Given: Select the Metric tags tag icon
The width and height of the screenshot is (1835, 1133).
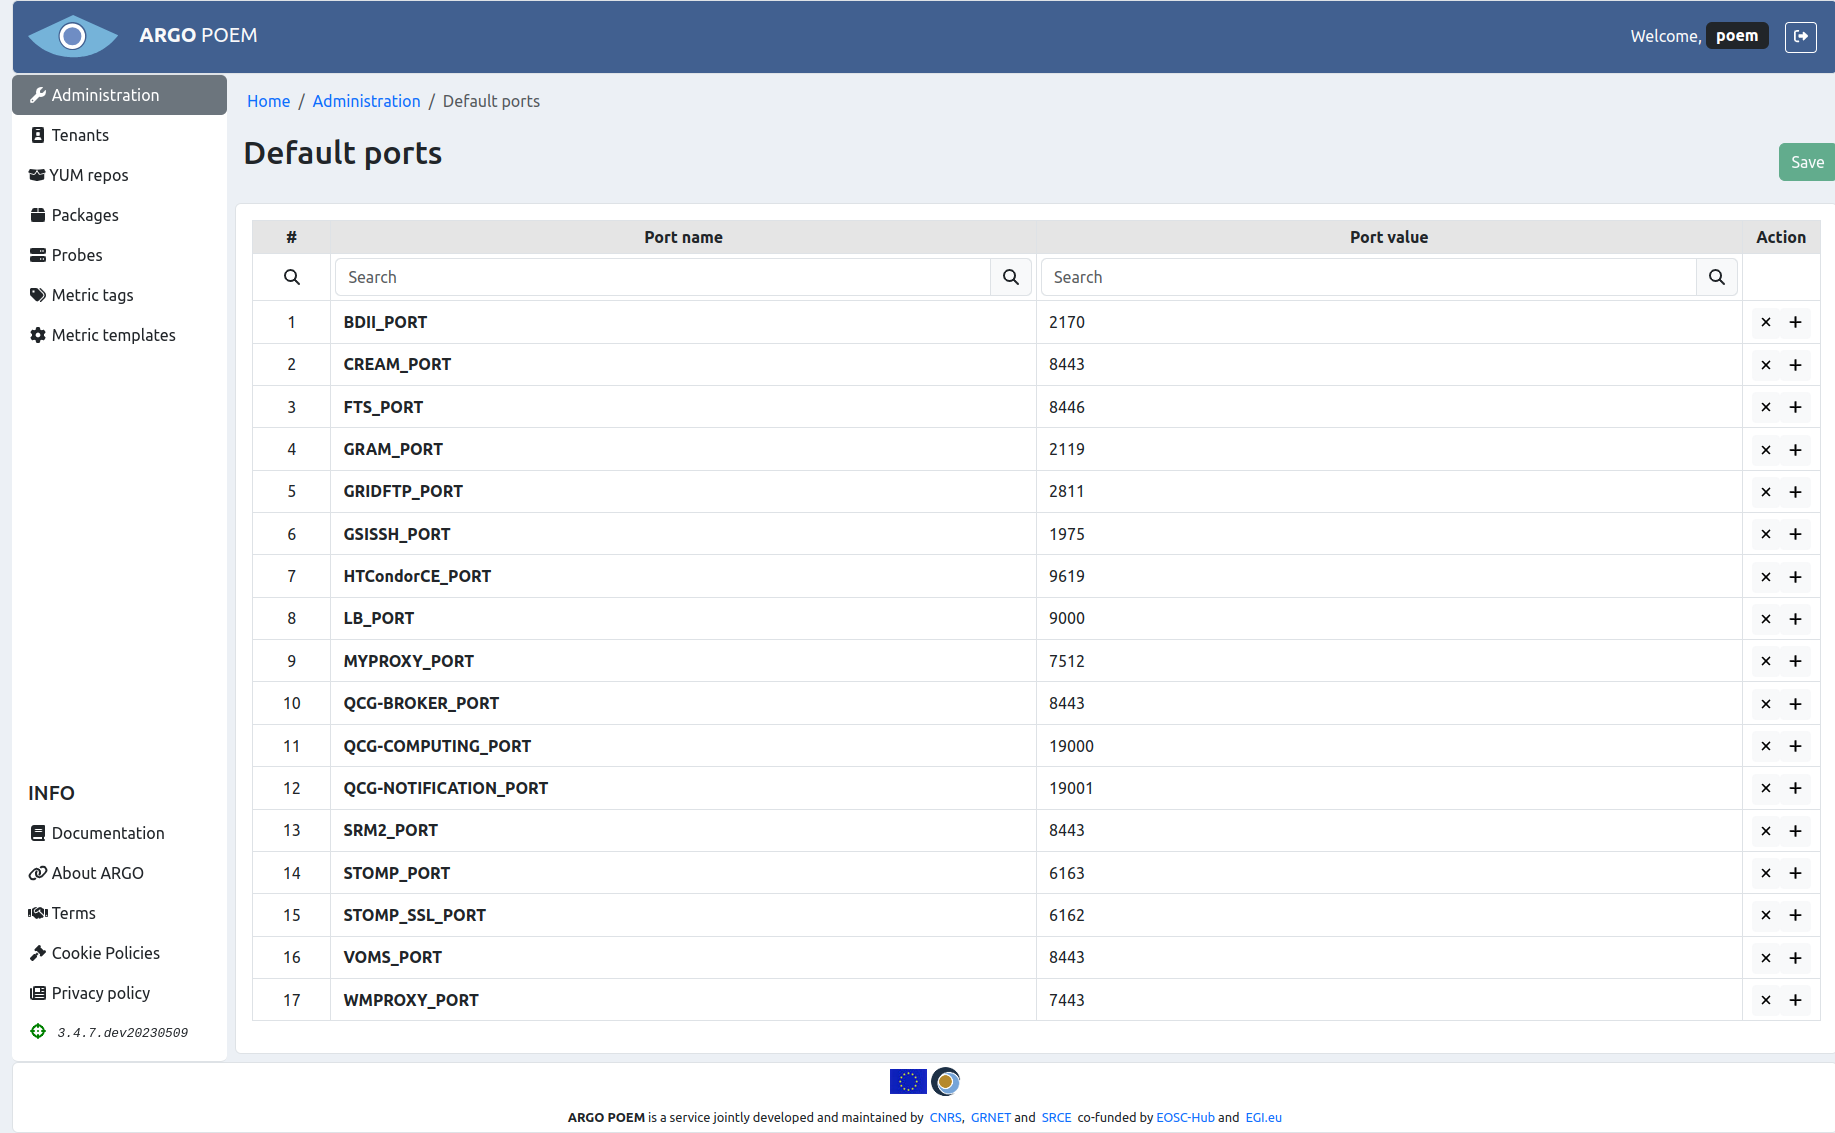Looking at the screenshot, I should pyautogui.click(x=38, y=295).
